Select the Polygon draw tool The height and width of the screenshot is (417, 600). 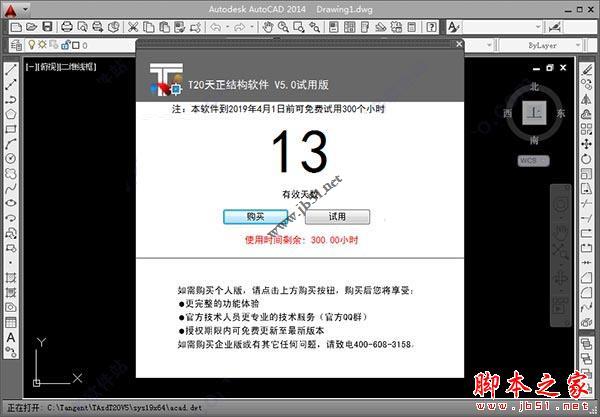pos(11,114)
